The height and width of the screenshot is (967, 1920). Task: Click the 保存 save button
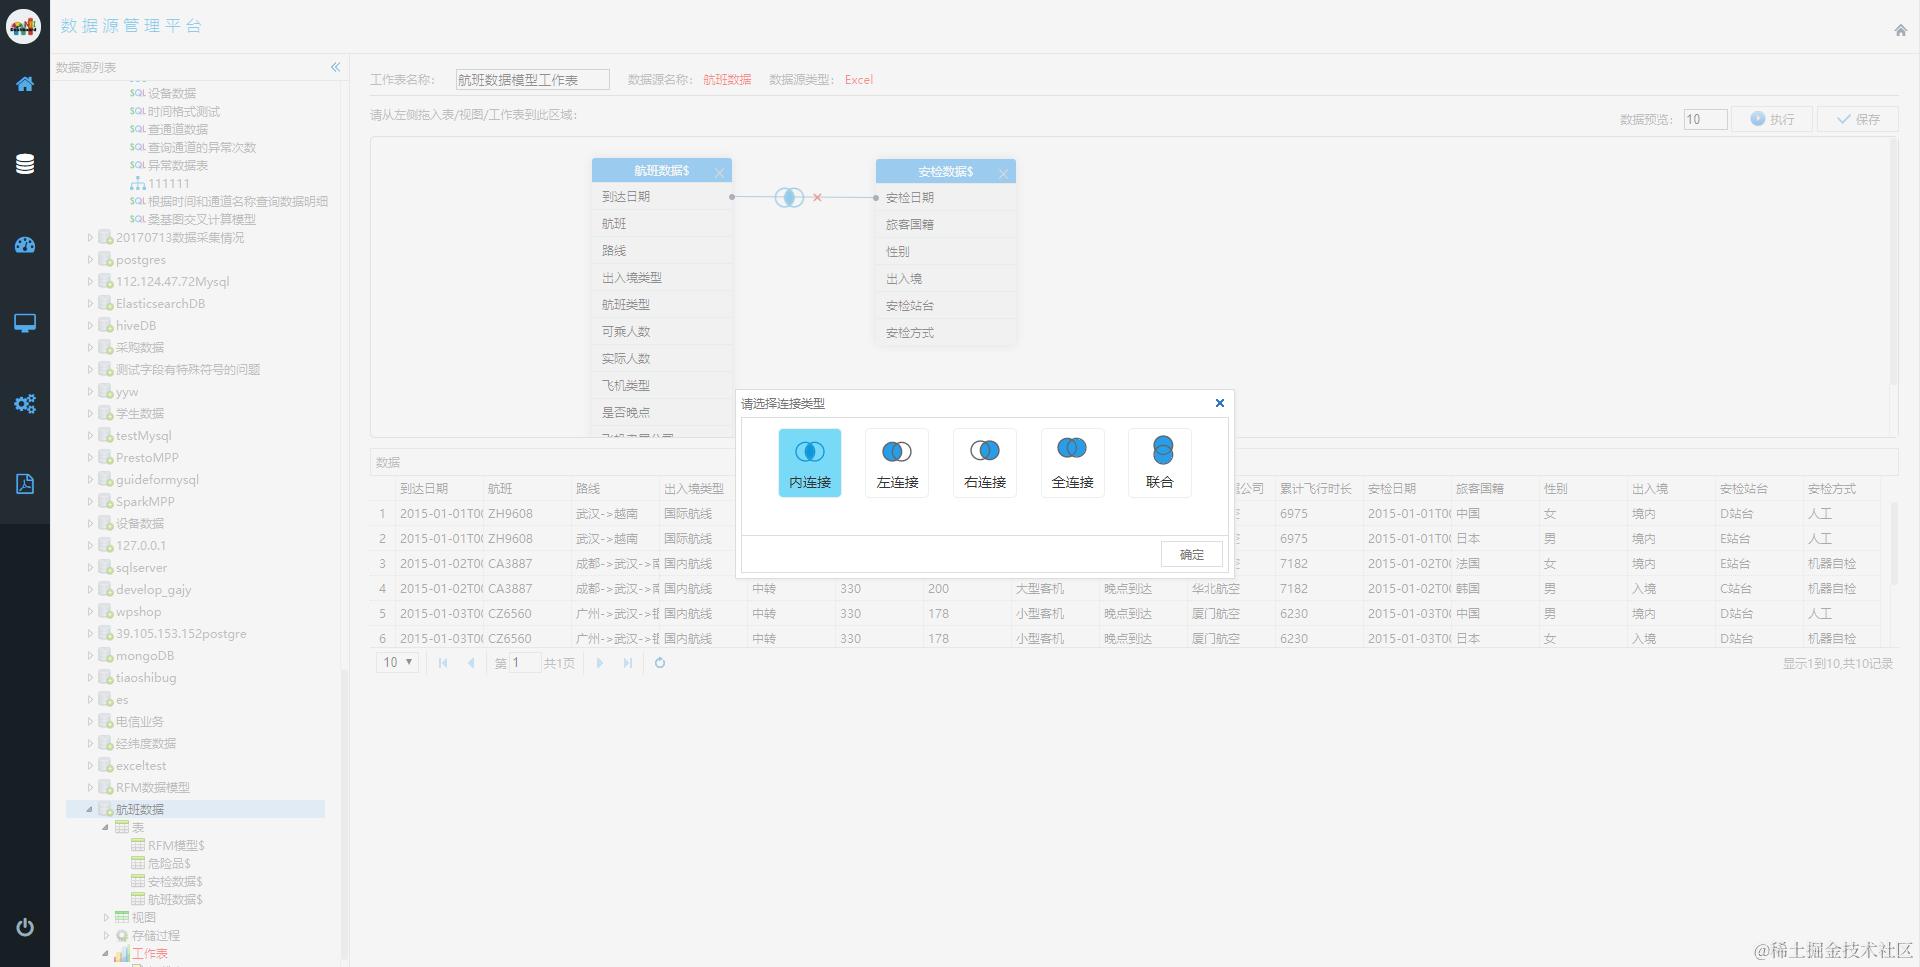tap(1858, 119)
